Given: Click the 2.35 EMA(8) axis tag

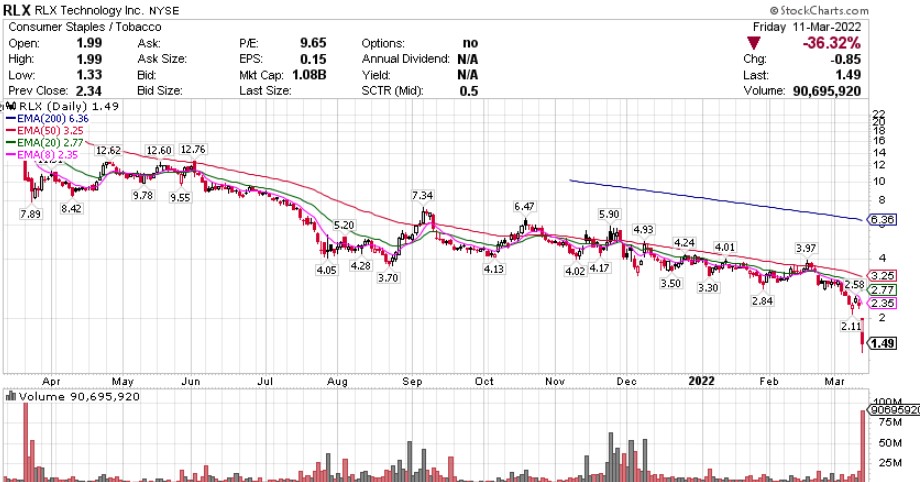Looking at the screenshot, I should 882,304.
